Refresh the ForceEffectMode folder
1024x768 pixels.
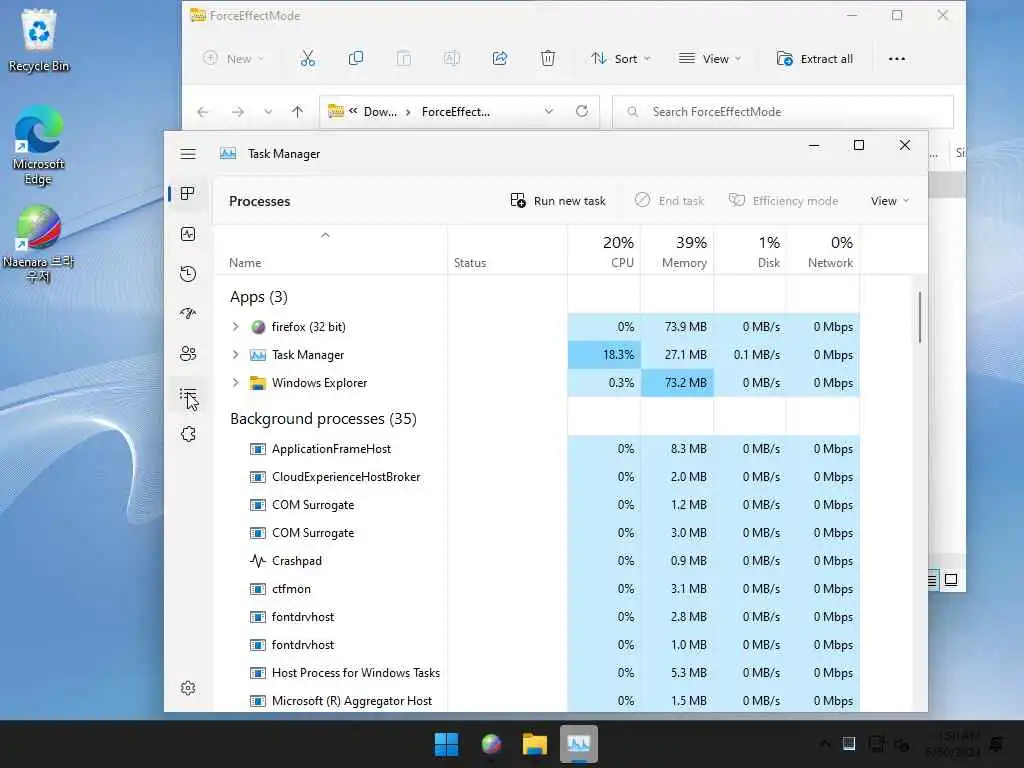[582, 112]
